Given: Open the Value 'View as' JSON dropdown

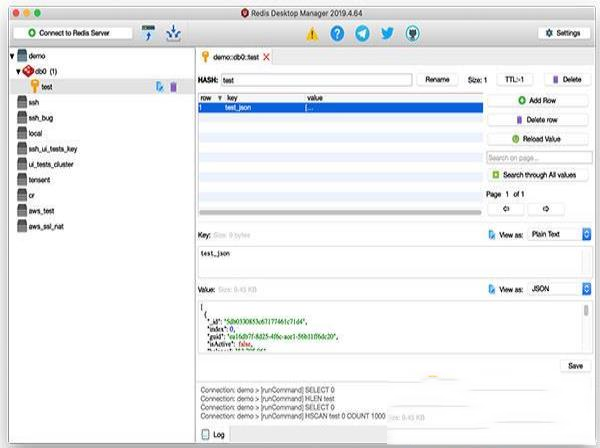Looking at the screenshot, I should click(559, 288).
